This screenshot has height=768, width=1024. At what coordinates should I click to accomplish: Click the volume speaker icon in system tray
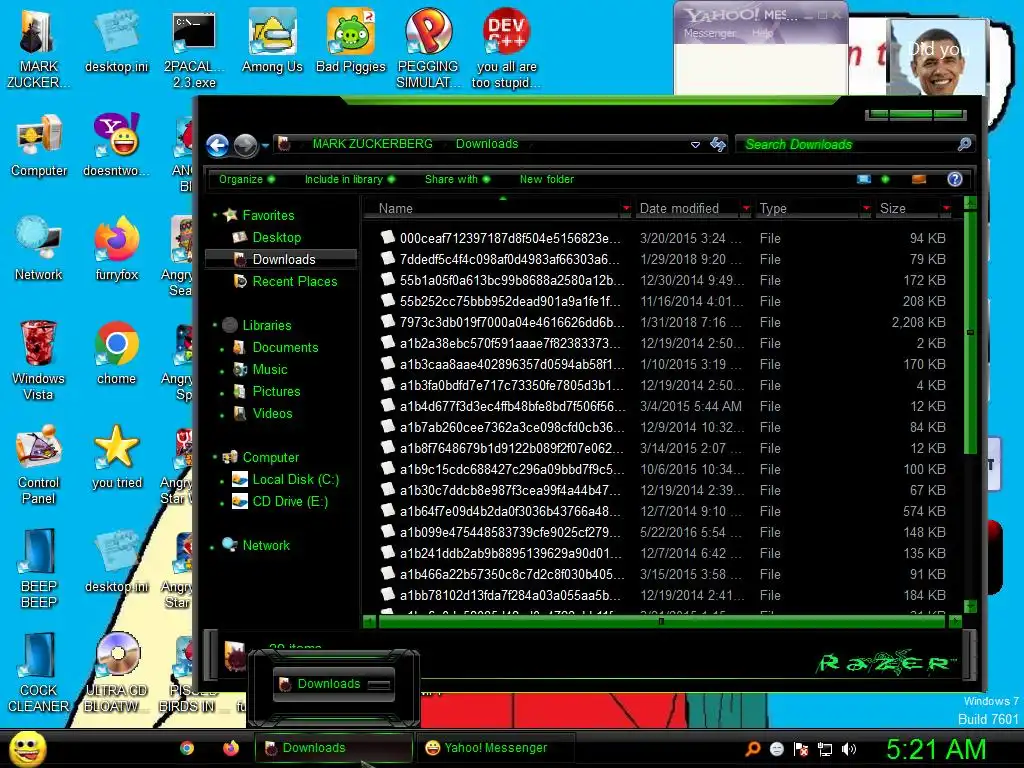tap(848, 749)
